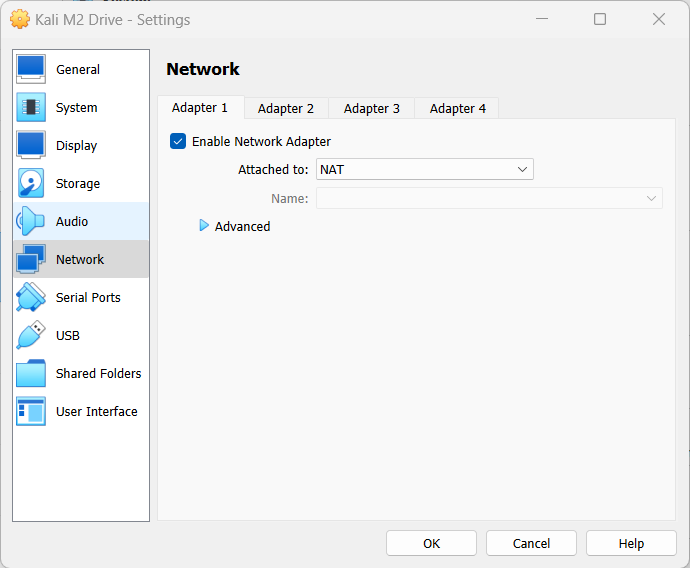Click the Enable Network Adapter label

[261, 142]
